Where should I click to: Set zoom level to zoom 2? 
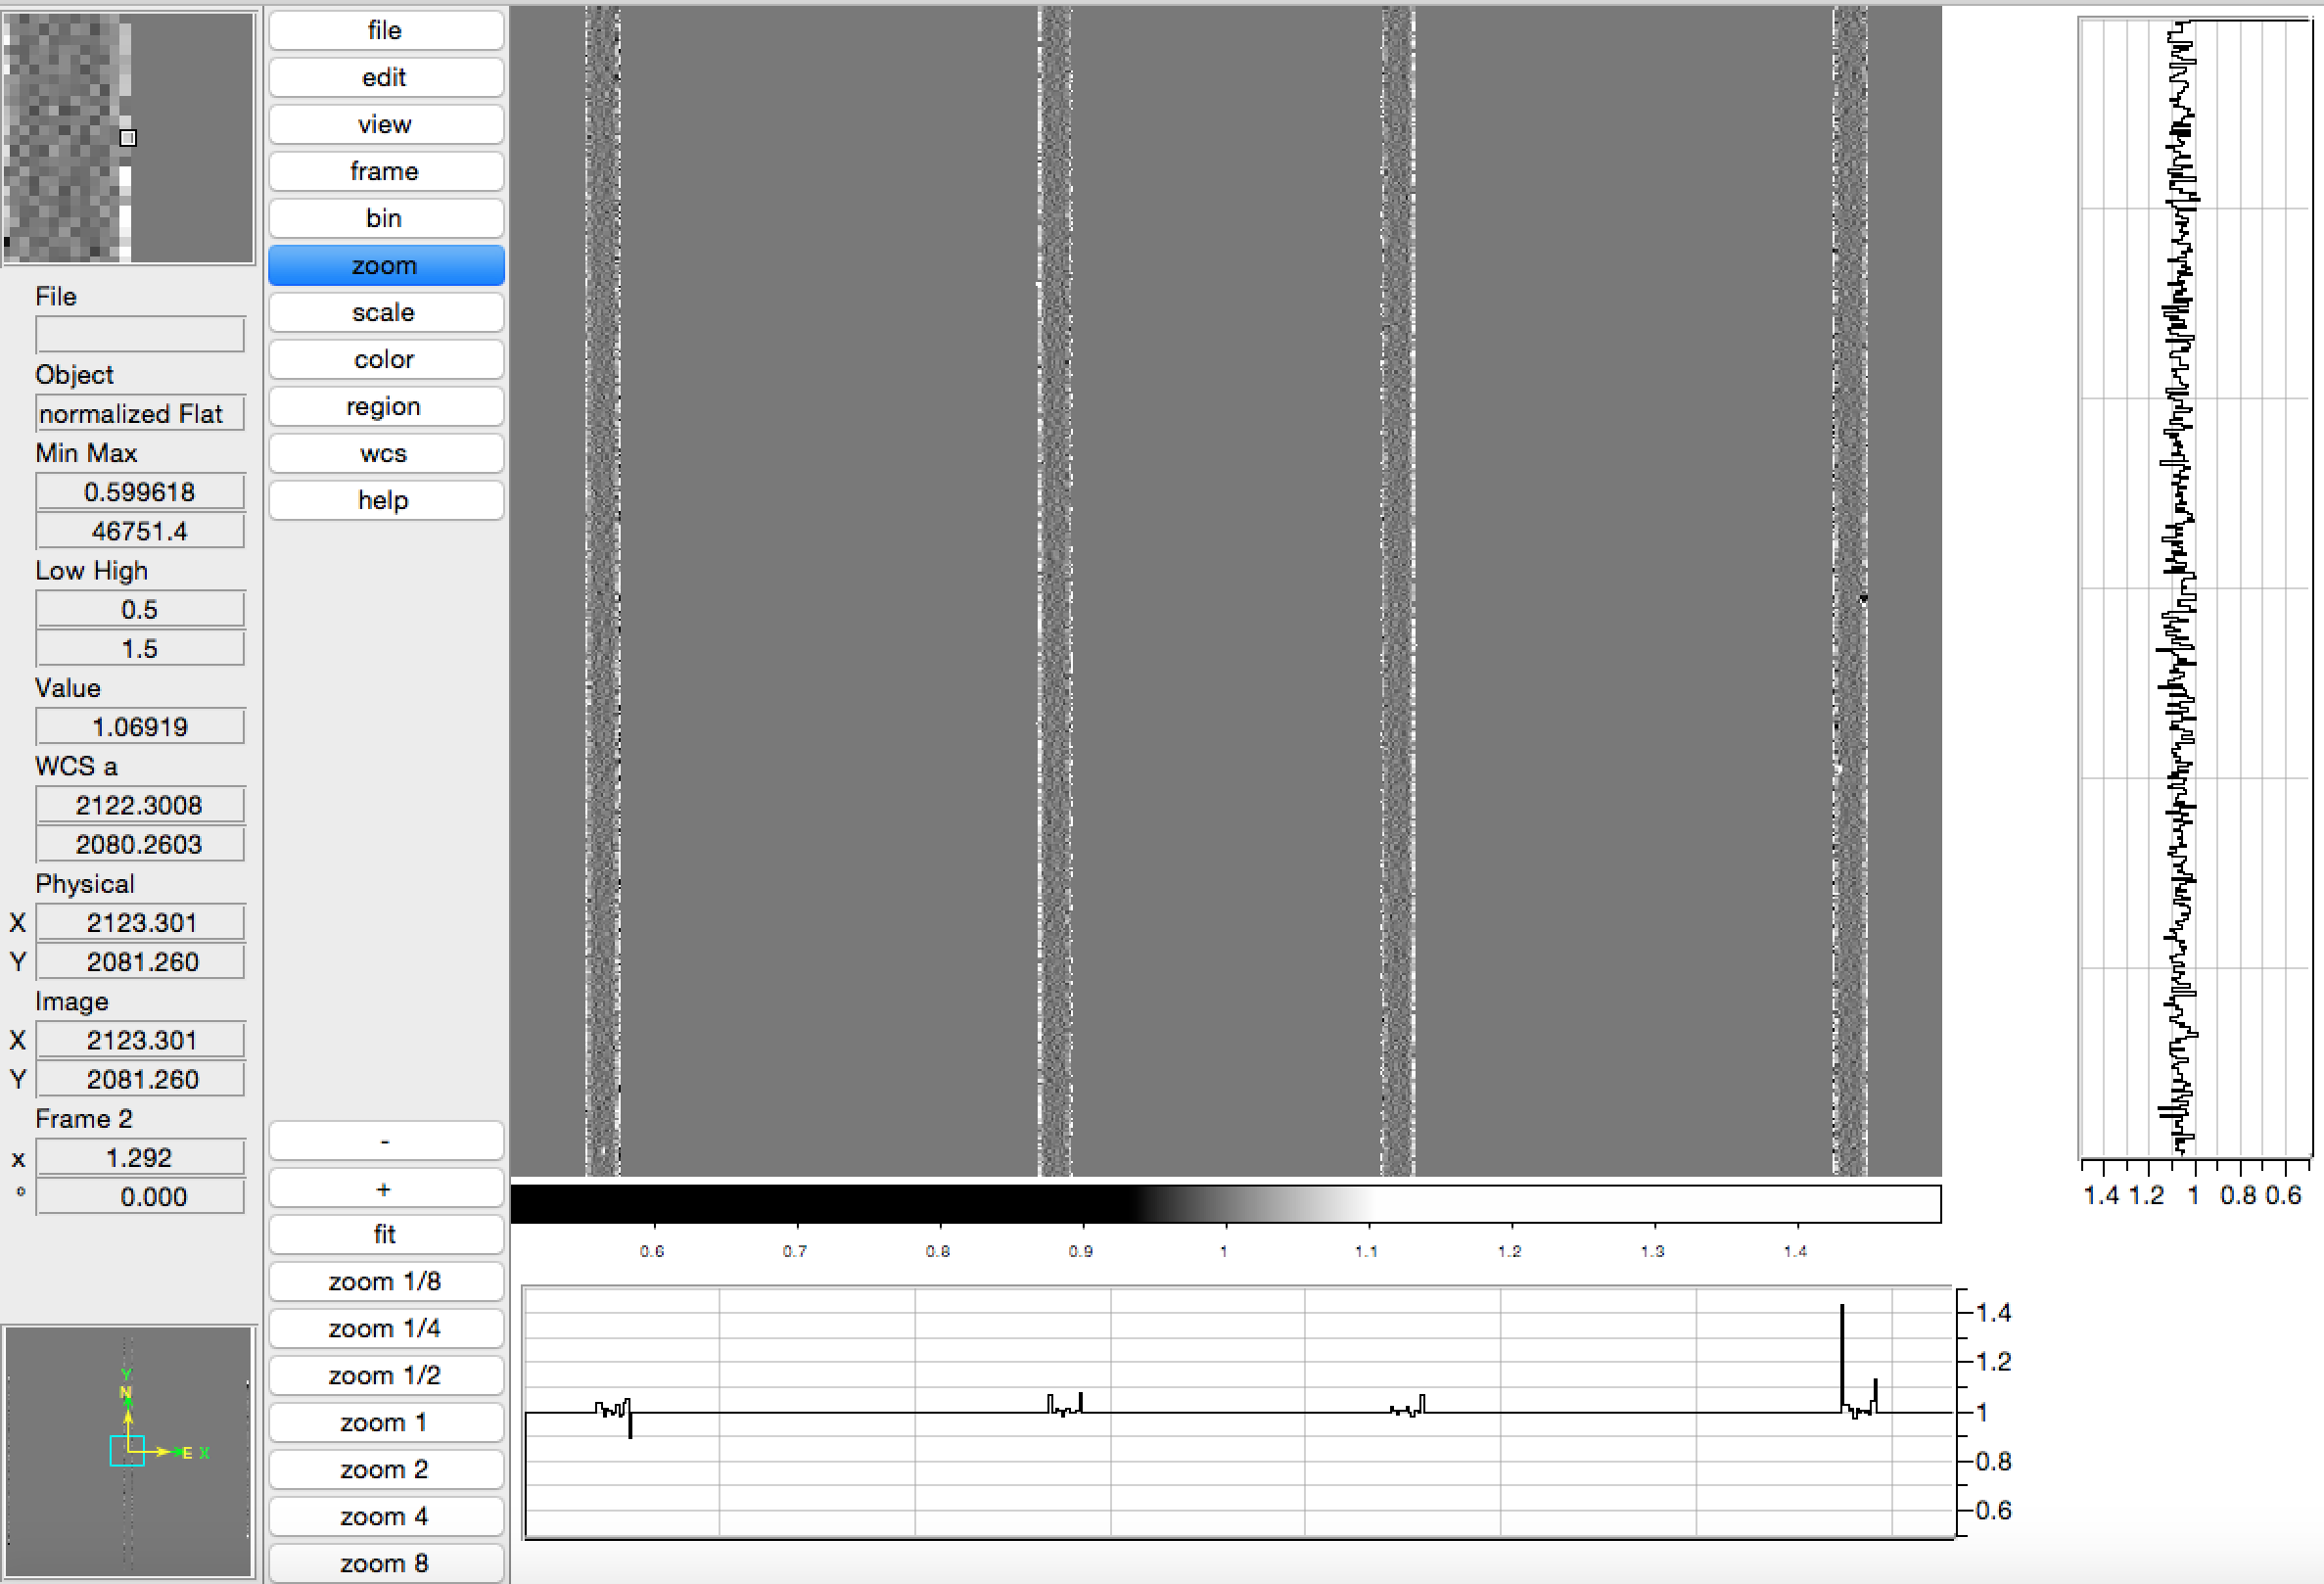coord(385,1469)
